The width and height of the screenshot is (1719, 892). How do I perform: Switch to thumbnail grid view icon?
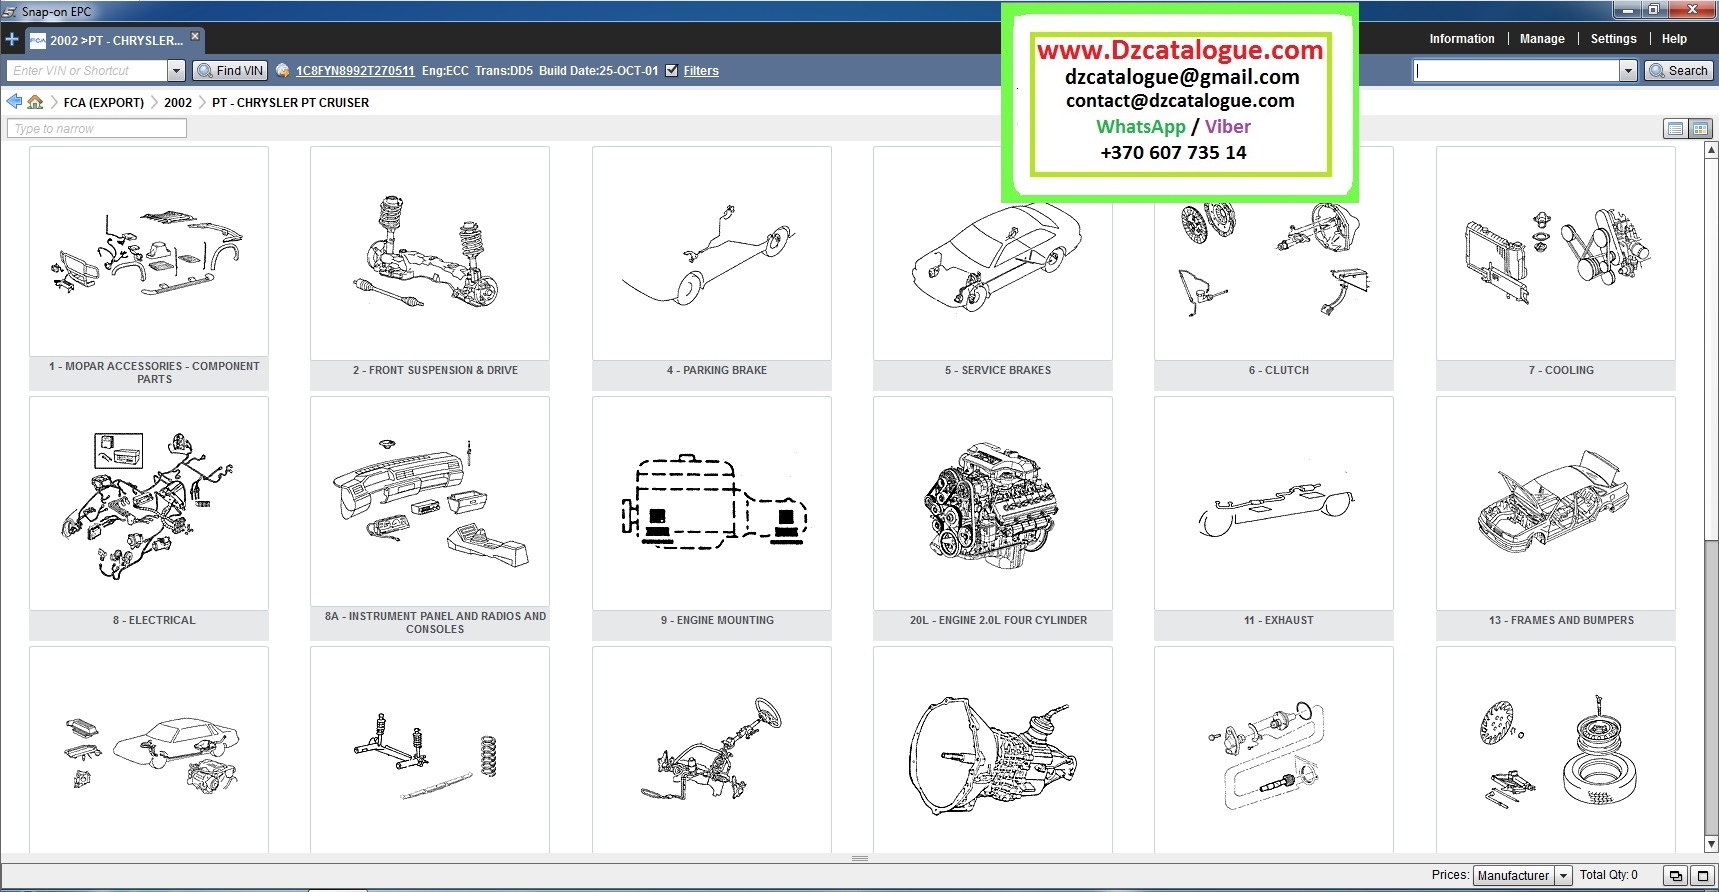(x=1700, y=129)
